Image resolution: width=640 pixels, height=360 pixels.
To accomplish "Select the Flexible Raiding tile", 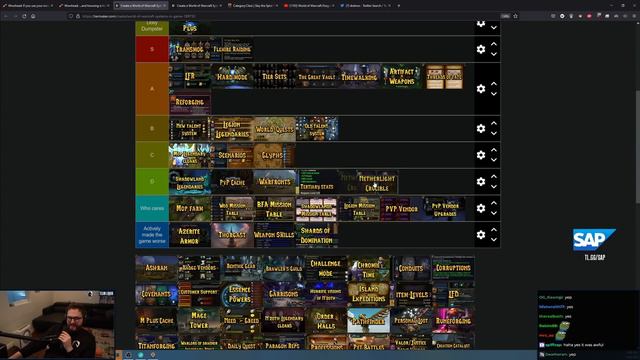I will 232,49.
